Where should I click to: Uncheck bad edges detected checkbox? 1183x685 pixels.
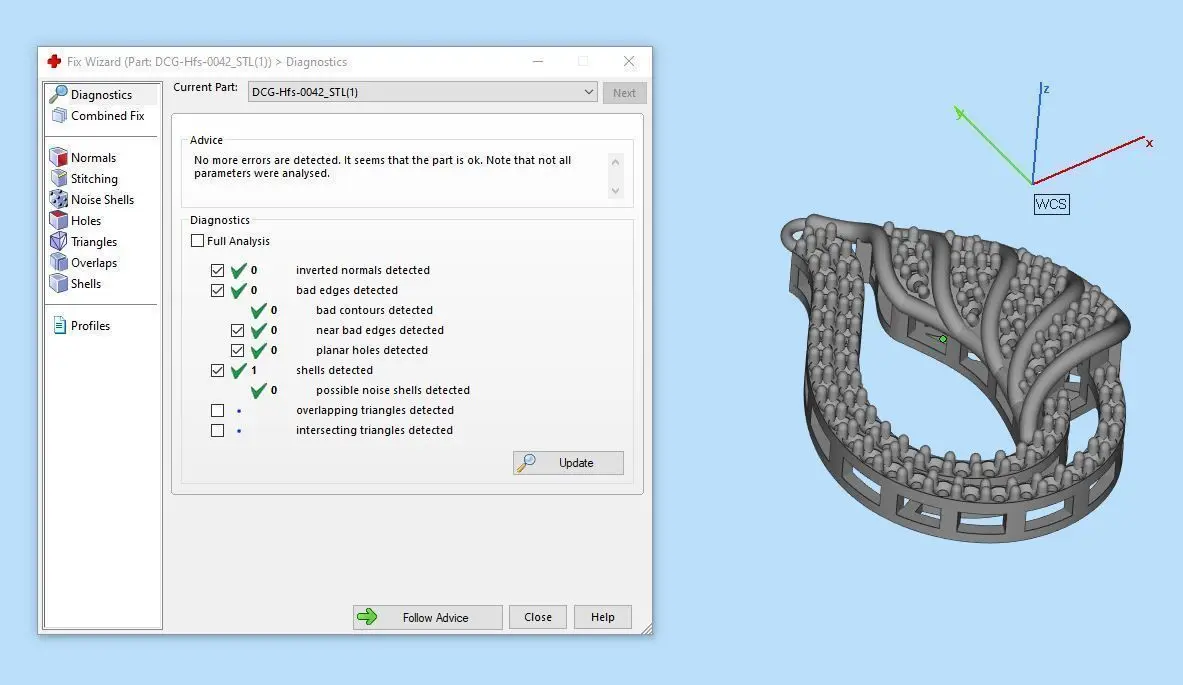217,290
